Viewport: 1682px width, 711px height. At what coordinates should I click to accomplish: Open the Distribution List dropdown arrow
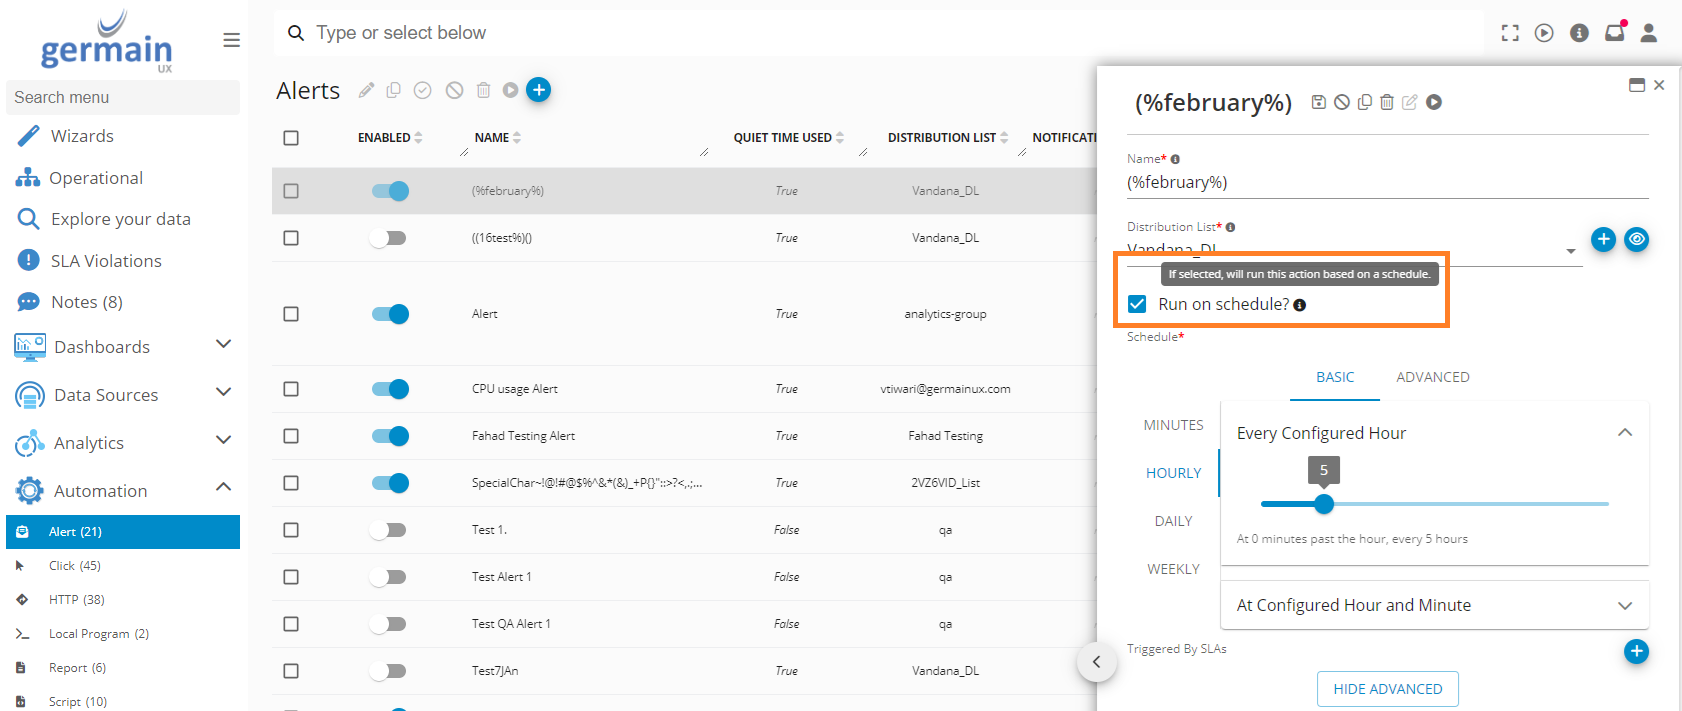(x=1570, y=251)
